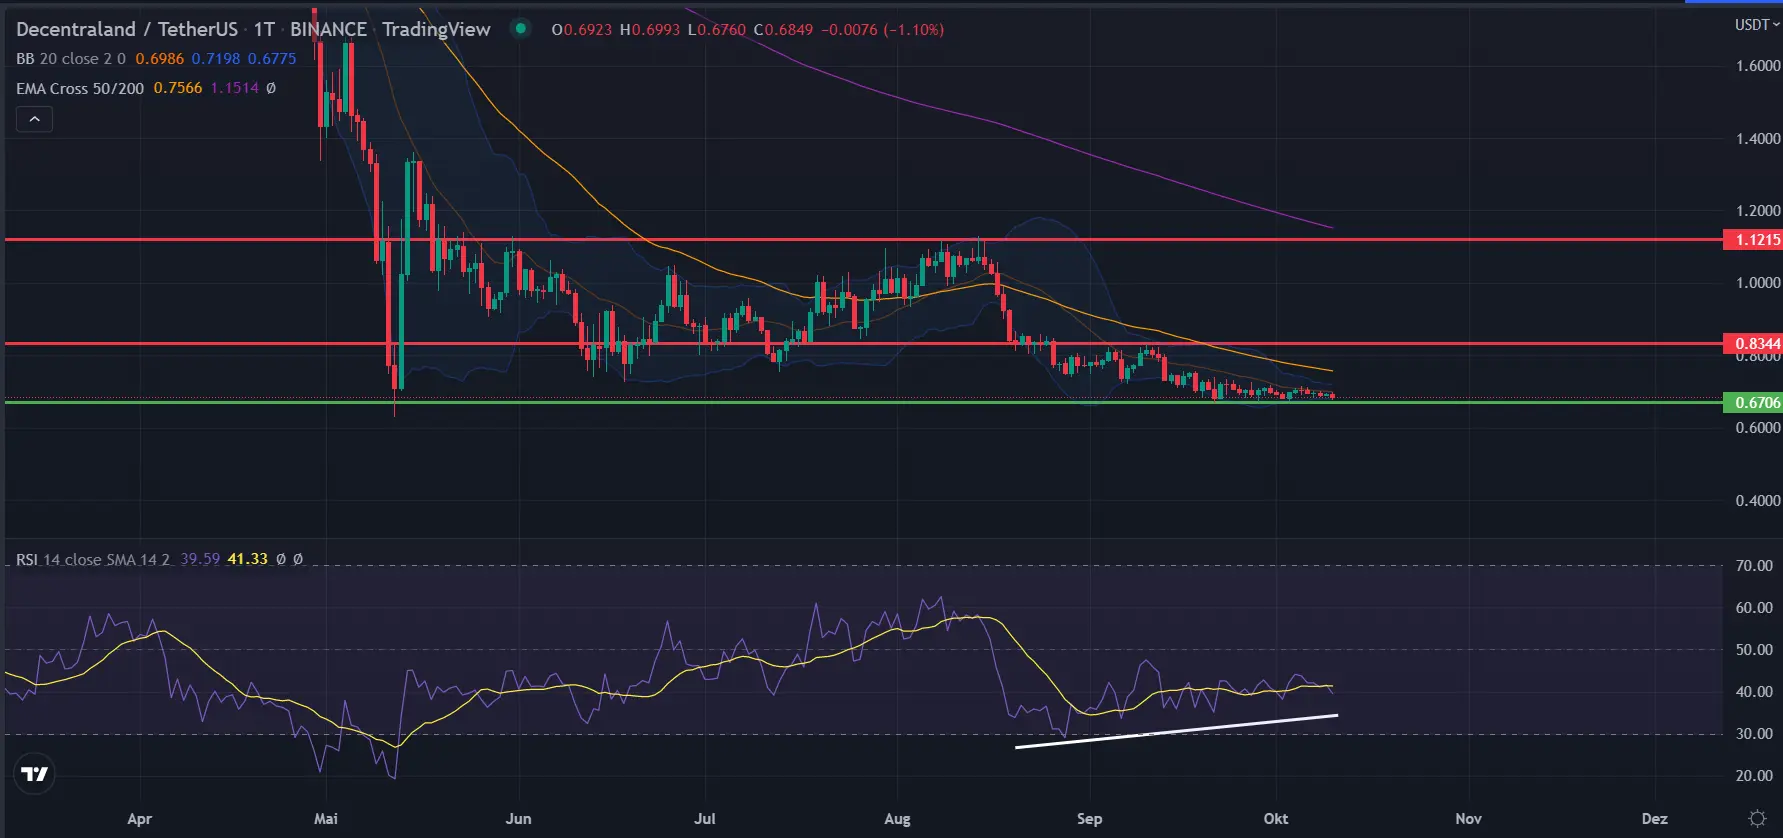Click the RSI 50.00 axis value
The height and width of the screenshot is (838, 1783).
(1754, 650)
